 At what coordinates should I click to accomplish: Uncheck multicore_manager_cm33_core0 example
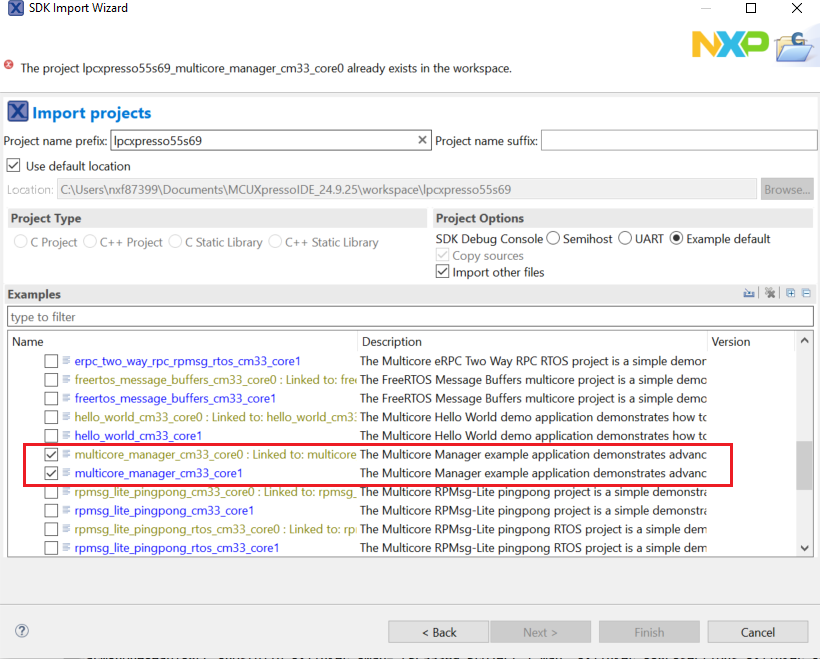pos(51,455)
